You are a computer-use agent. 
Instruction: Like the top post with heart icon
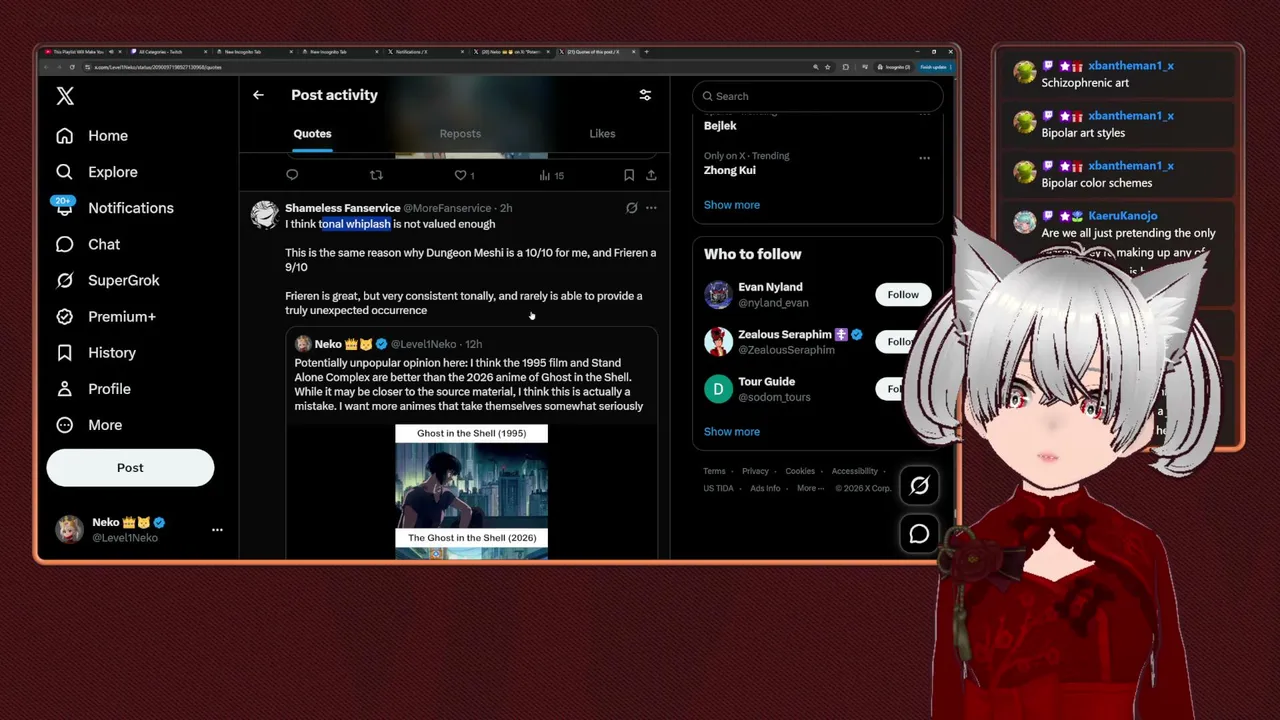[461, 175]
